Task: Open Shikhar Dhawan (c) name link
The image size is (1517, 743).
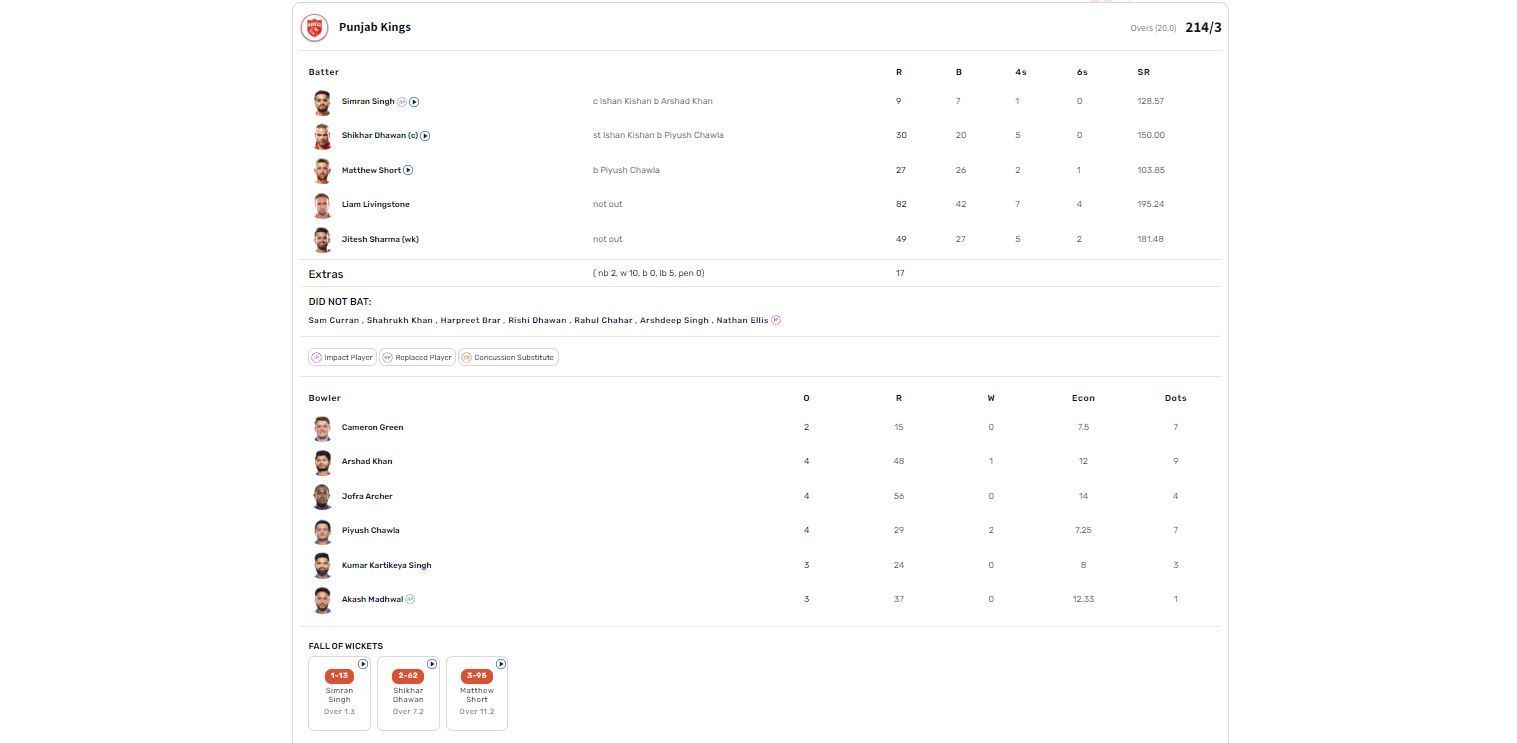Action: [380, 136]
